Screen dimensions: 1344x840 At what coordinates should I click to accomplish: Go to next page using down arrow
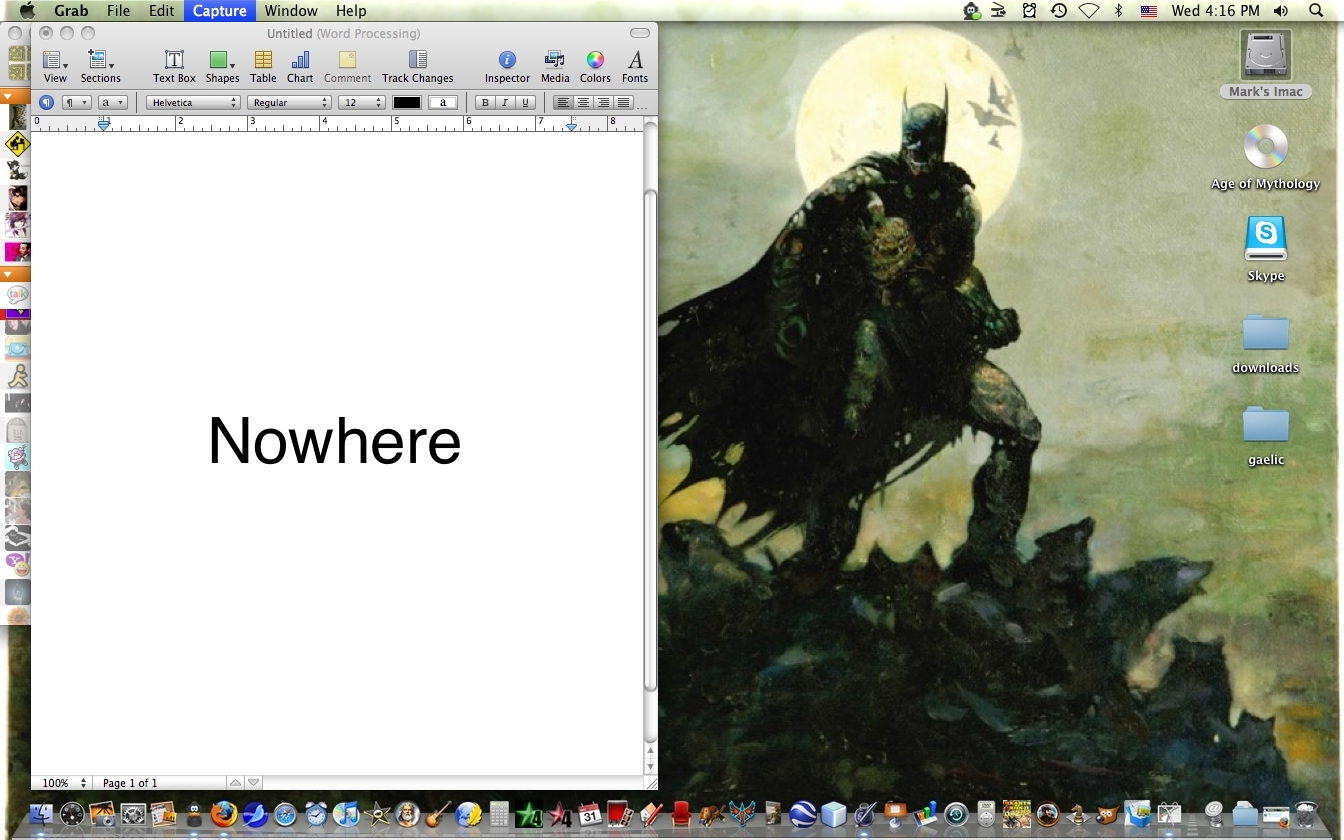click(254, 783)
